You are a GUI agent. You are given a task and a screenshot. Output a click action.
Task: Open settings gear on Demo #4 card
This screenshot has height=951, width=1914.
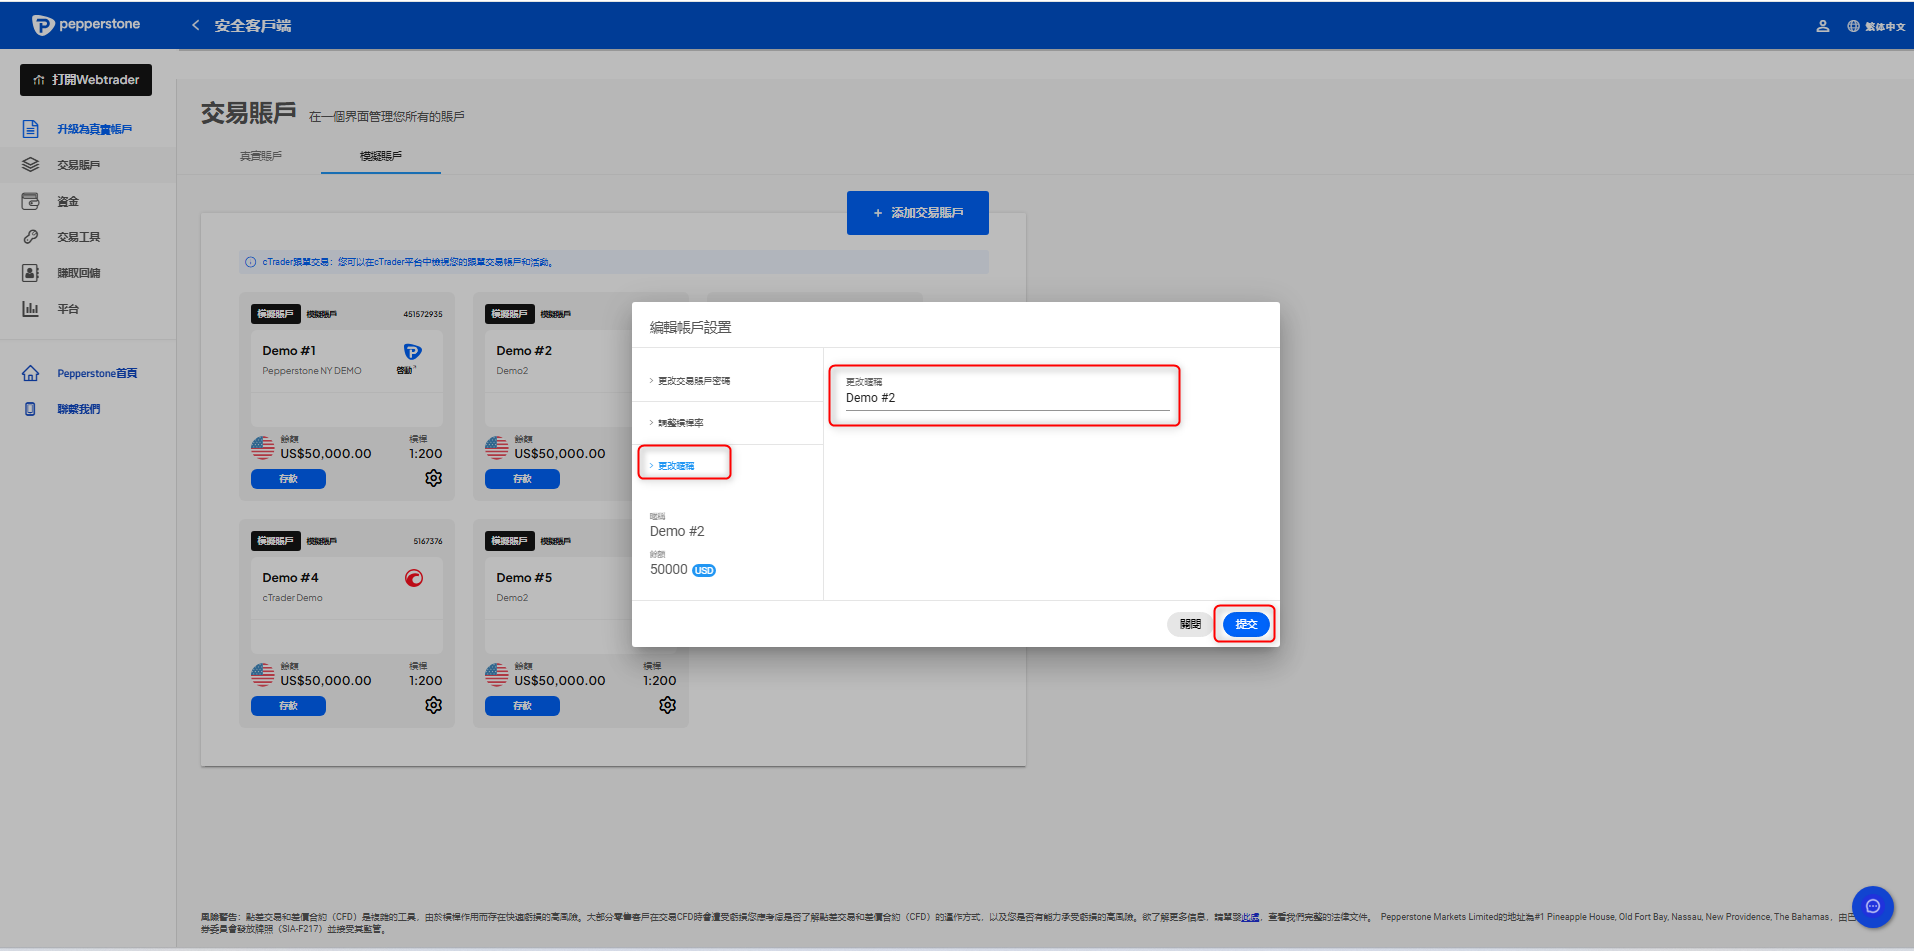point(433,705)
